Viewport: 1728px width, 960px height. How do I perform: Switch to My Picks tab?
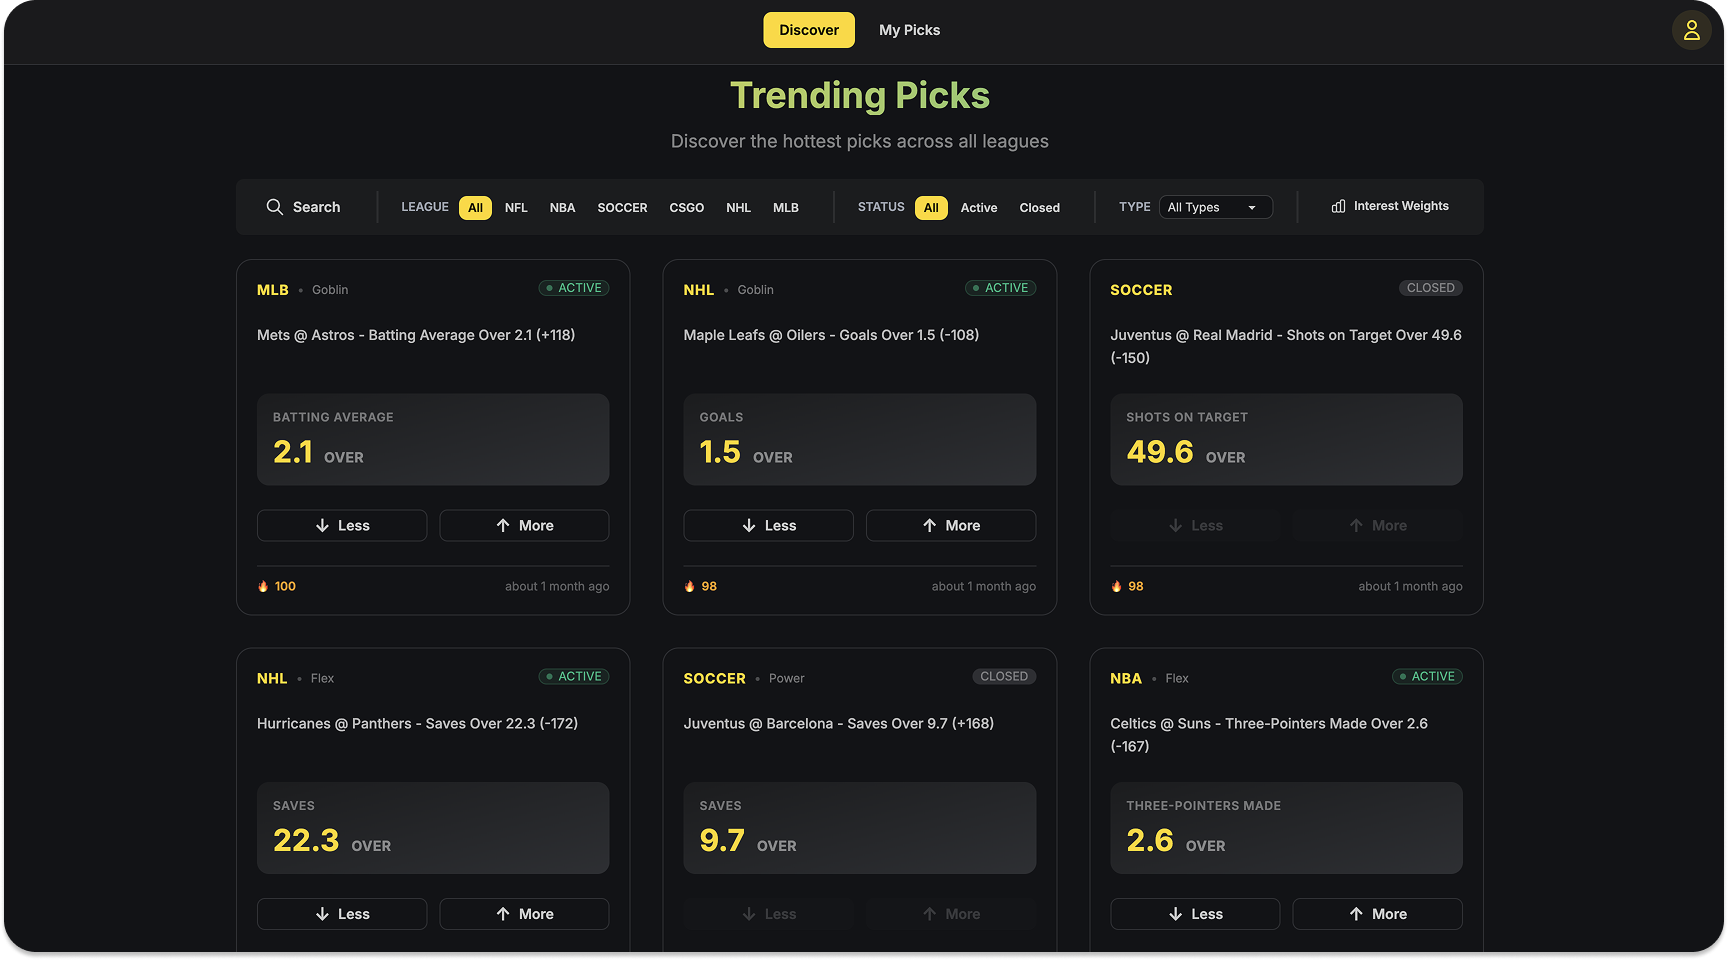coord(909,30)
